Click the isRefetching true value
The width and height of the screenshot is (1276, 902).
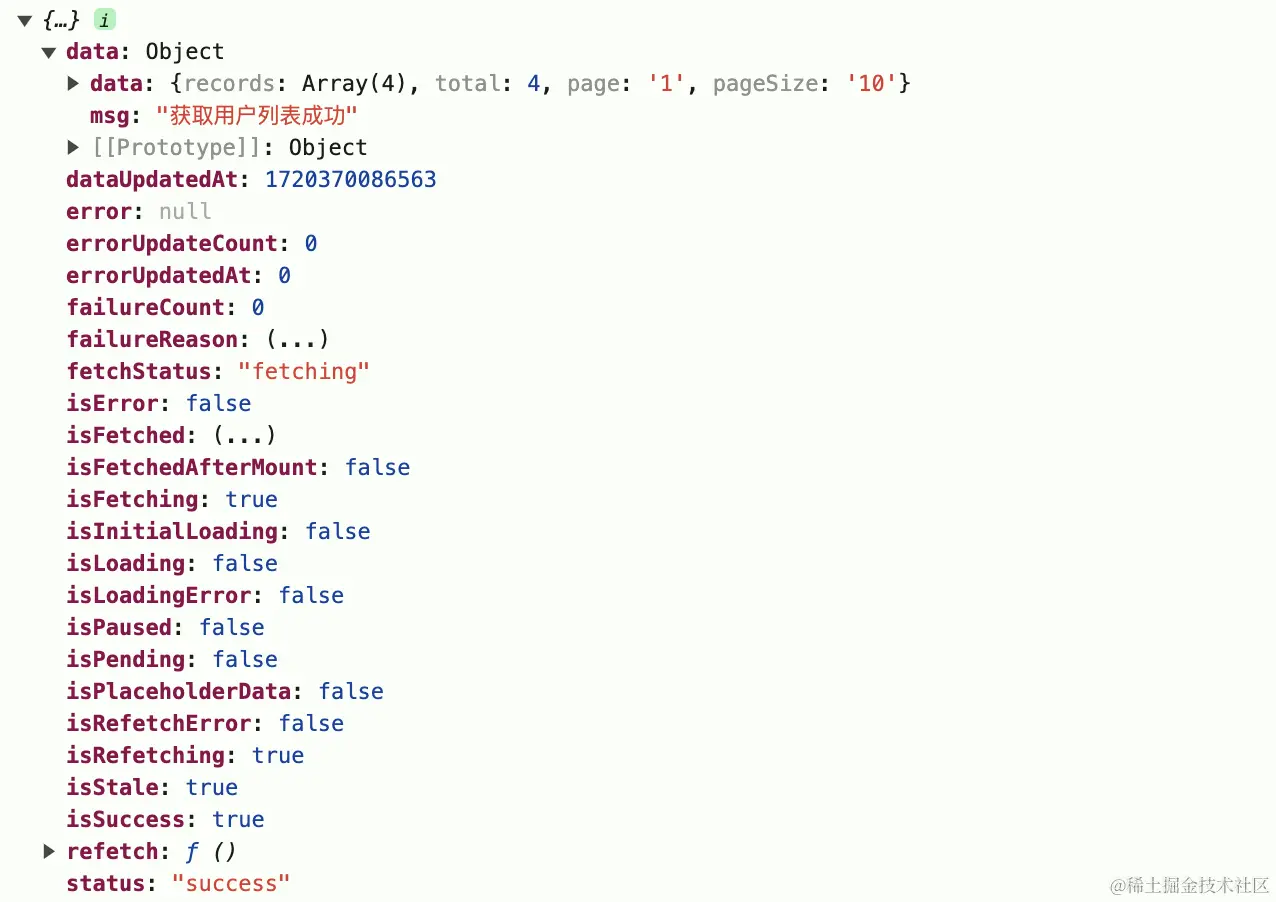click(277, 755)
